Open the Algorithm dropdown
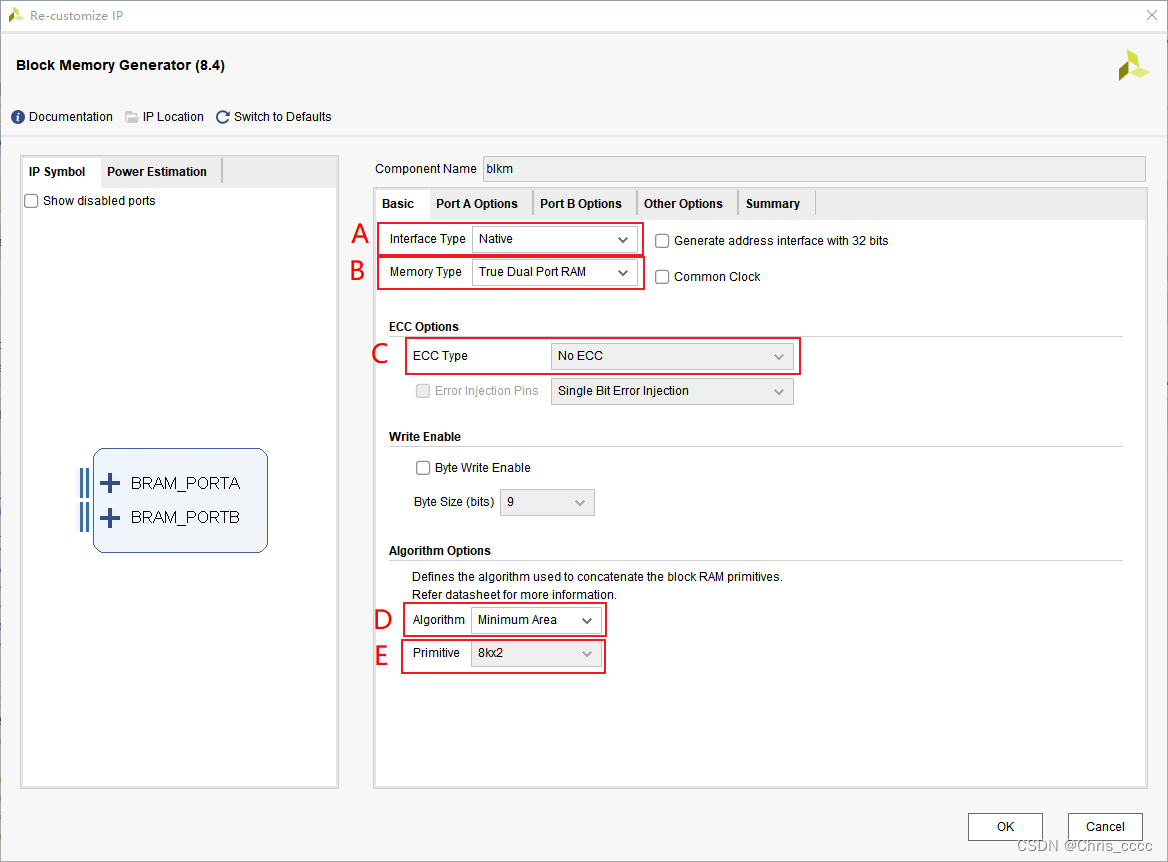The height and width of the screenshot is (862, 1168). point(536,620)
